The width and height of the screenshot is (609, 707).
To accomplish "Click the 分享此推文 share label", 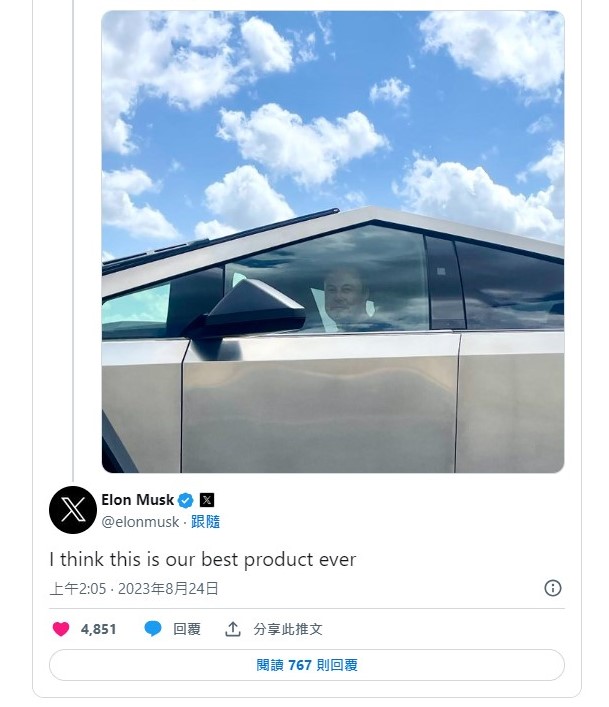I will click(288, 629).
